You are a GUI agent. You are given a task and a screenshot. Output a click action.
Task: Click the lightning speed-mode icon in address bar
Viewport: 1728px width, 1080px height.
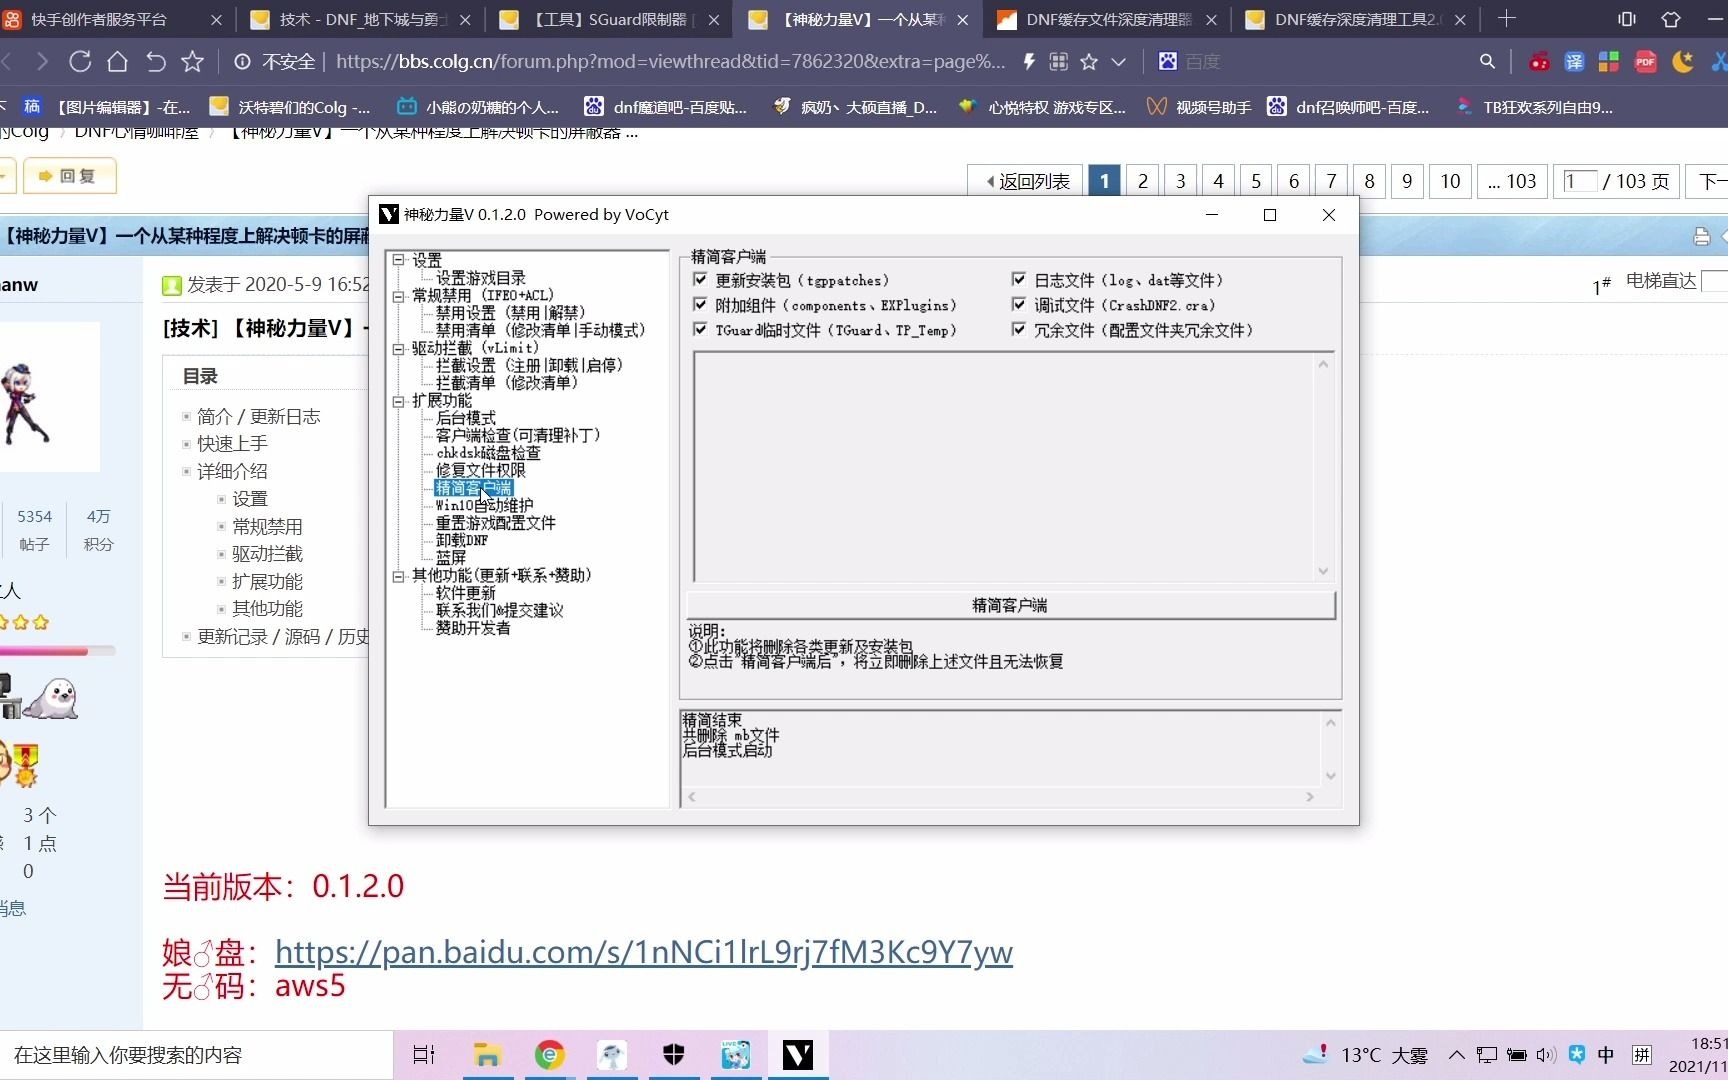pos(1029,62)
